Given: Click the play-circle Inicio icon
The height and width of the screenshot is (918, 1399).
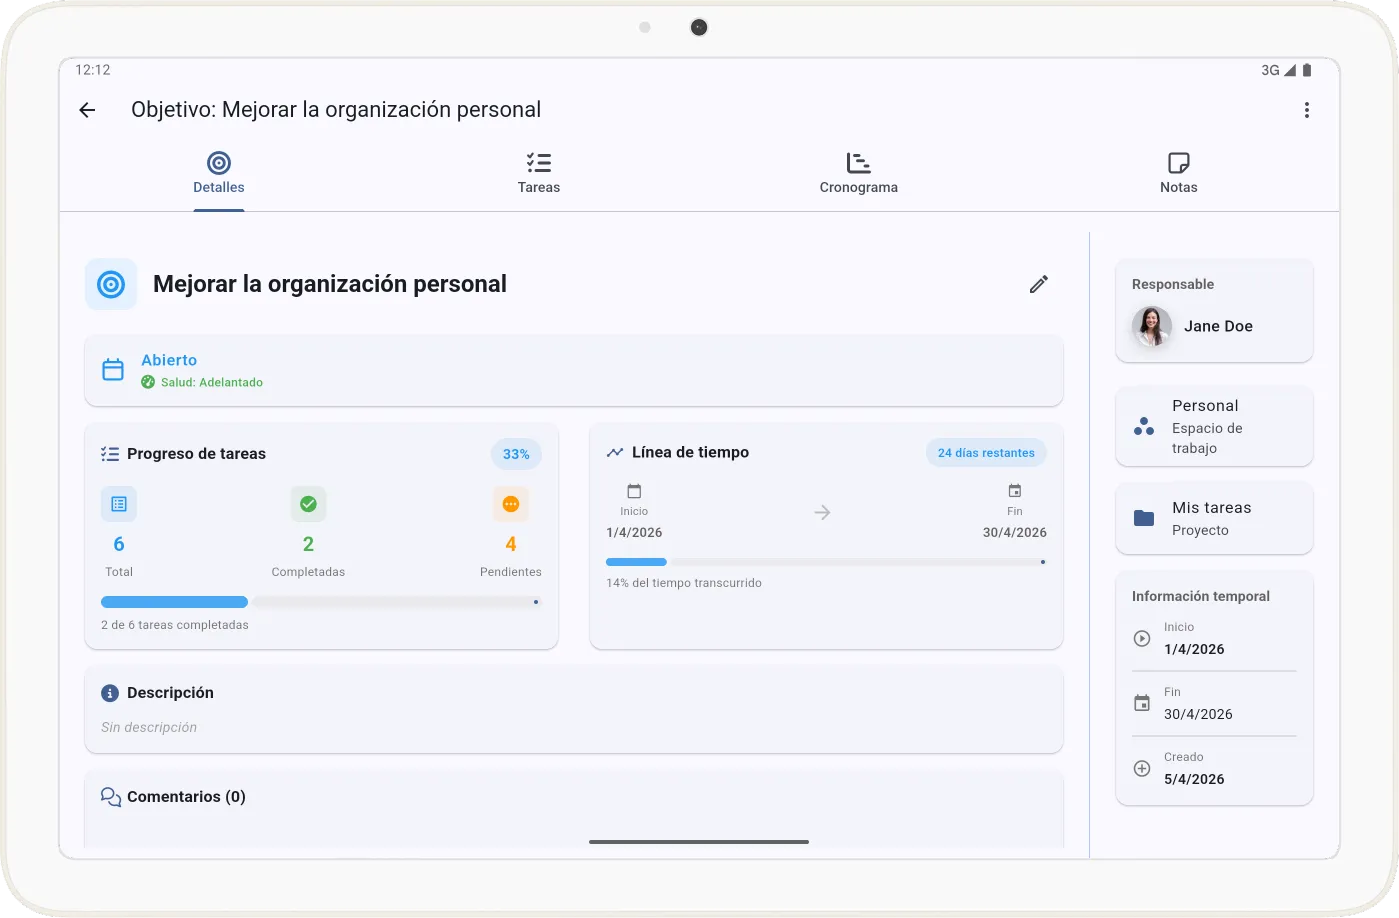Looking at the screenshot, I should (x=1142, y=638).
